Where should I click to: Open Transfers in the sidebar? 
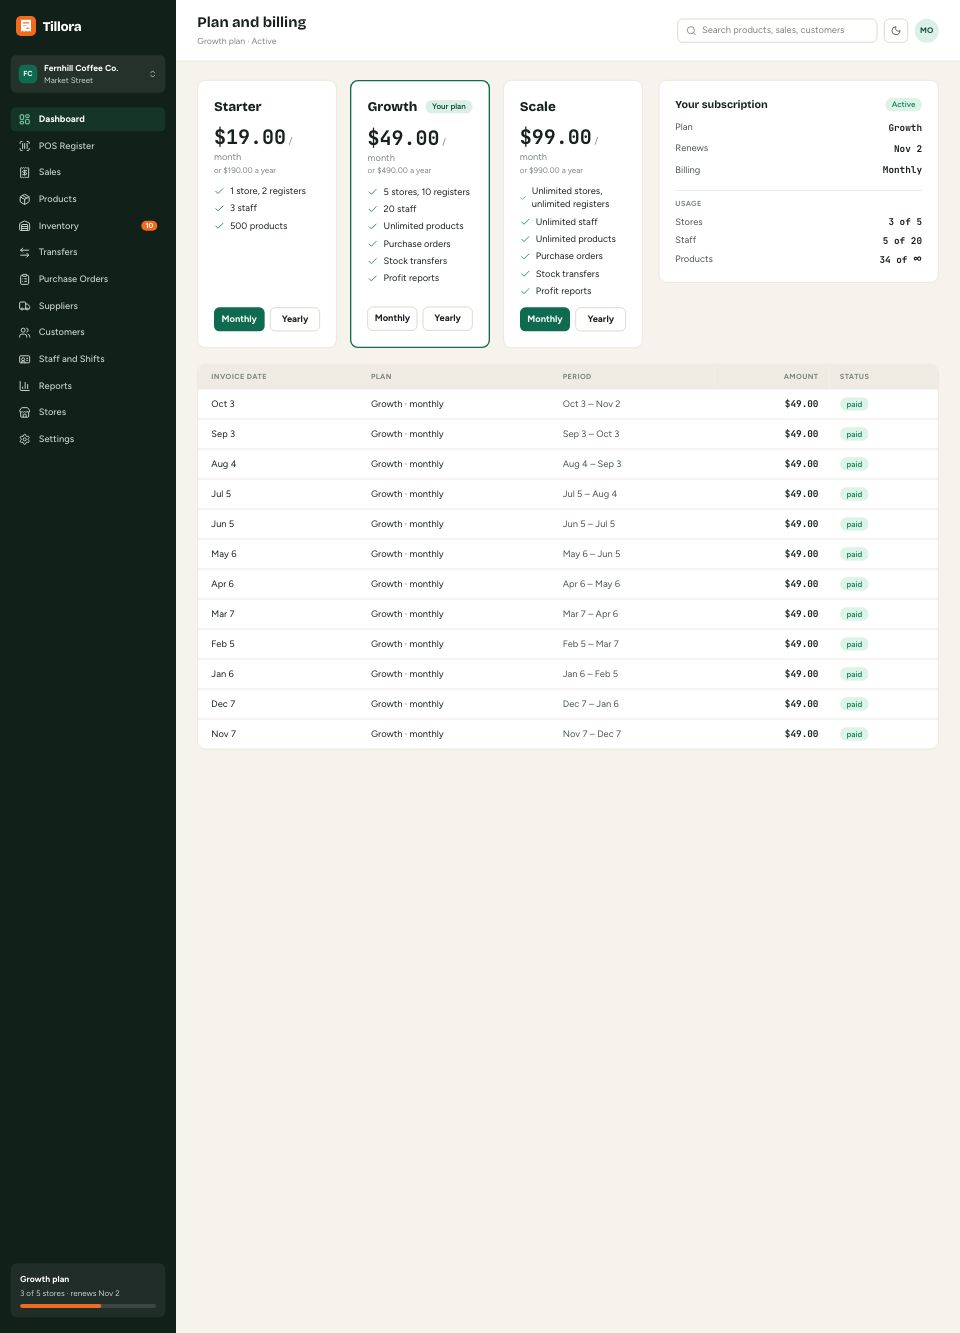[88, 252]
